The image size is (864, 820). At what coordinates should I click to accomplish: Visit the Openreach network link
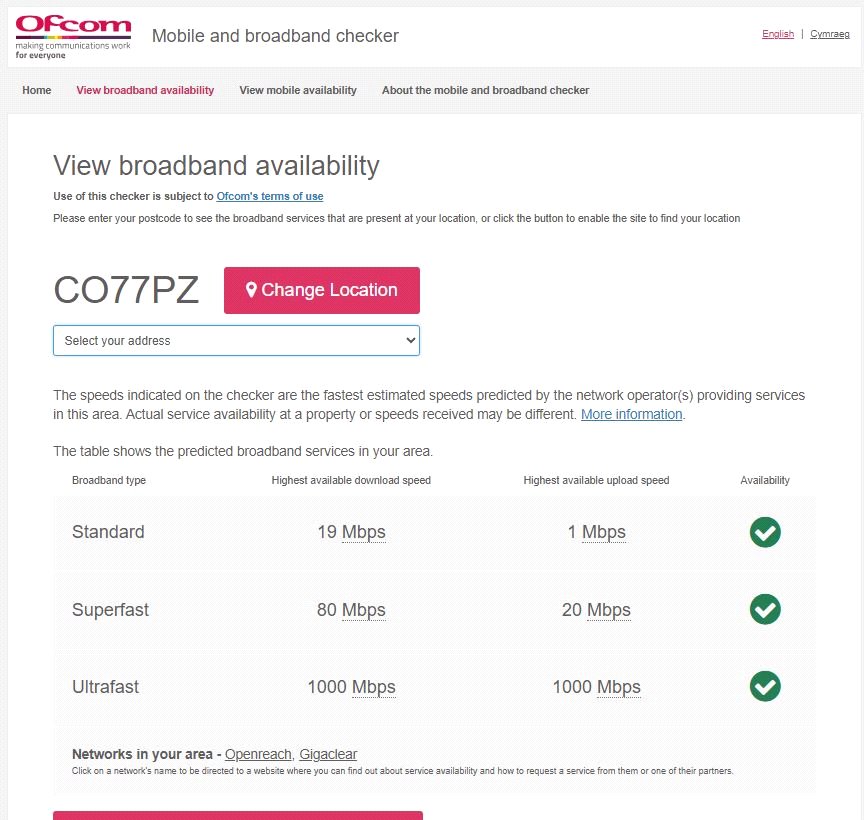pyautogui.click(x=258, y=754)
